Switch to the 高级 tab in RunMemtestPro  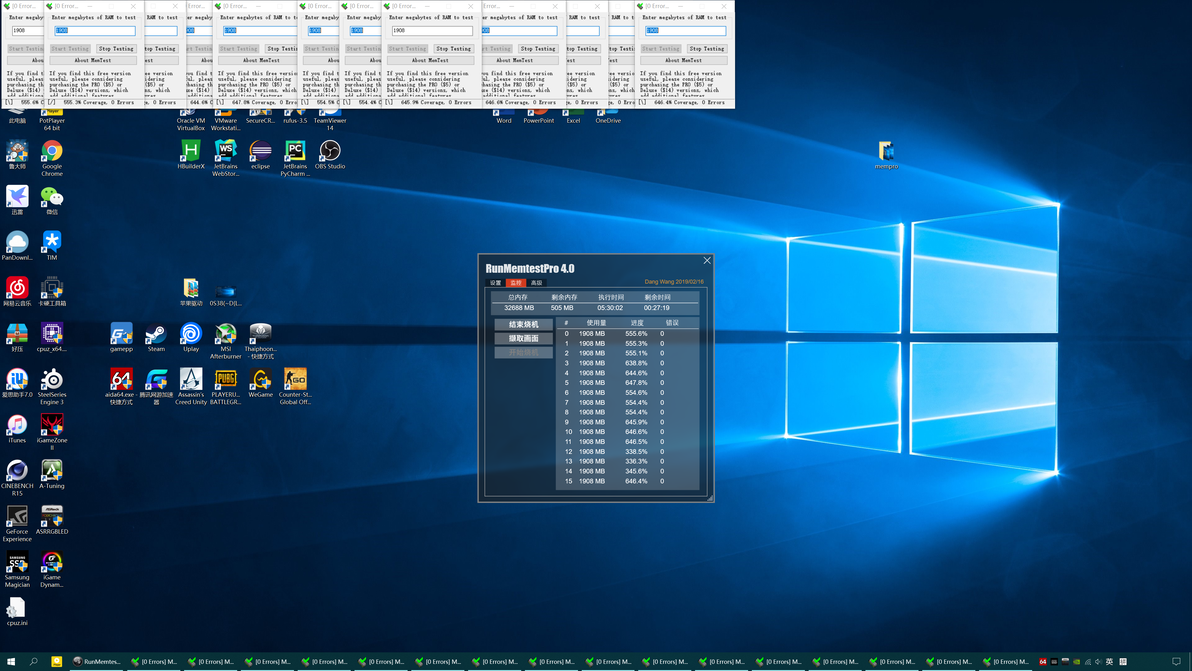click(x=537, y=283)
